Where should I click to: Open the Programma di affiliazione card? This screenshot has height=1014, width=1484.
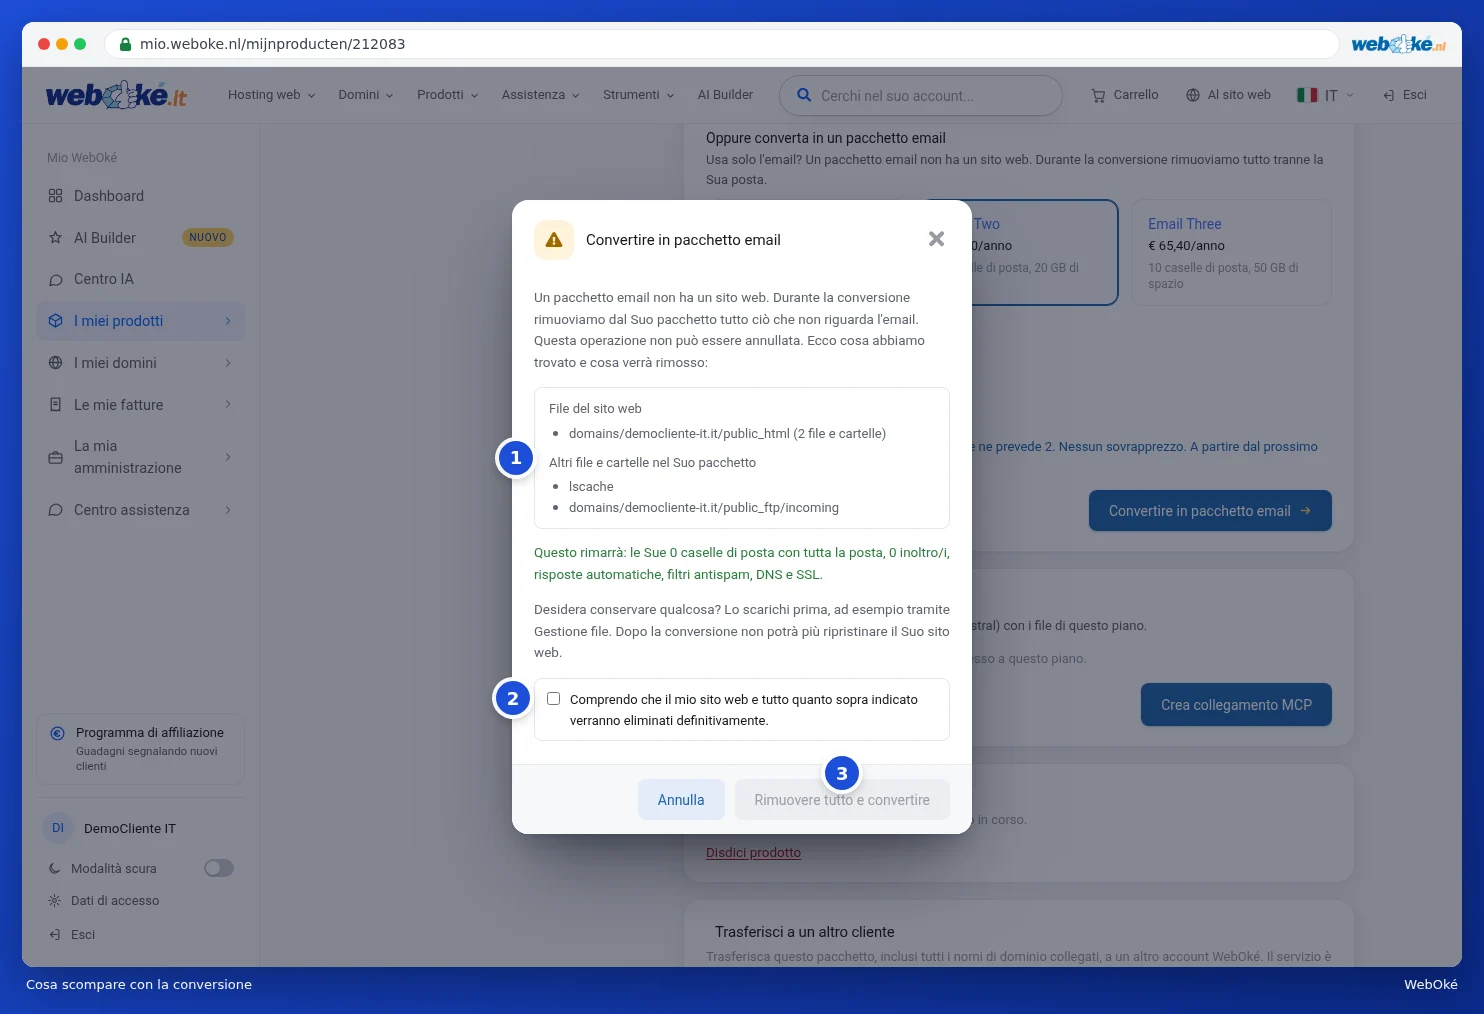(141, 749)
